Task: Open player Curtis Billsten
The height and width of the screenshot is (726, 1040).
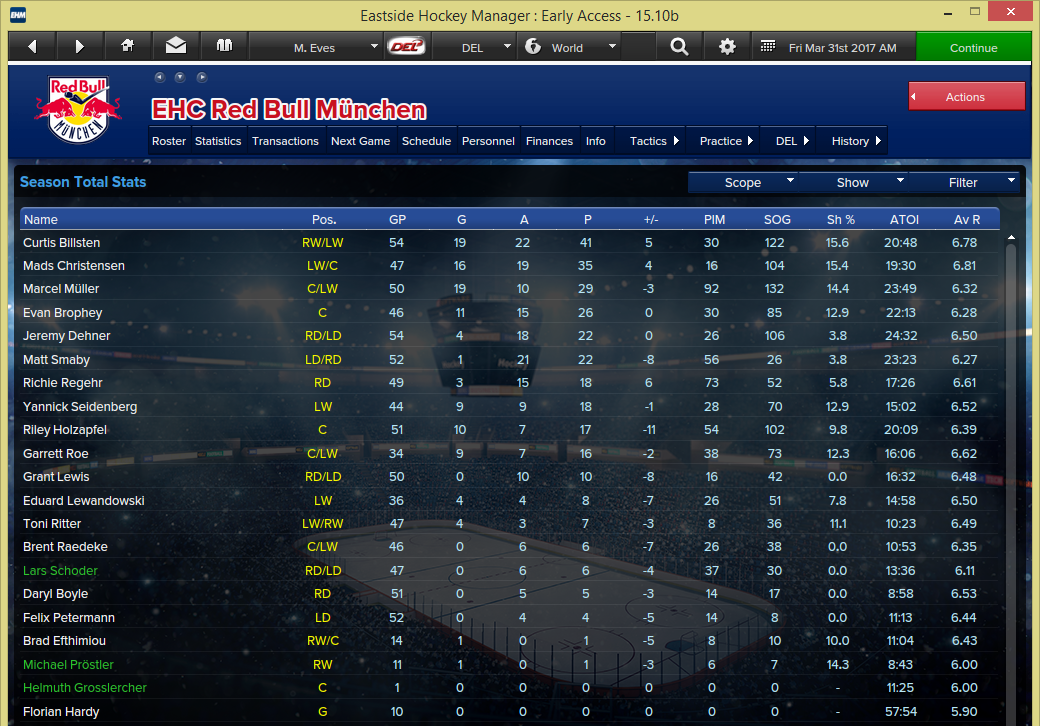Action: click(x=62, y=243)
